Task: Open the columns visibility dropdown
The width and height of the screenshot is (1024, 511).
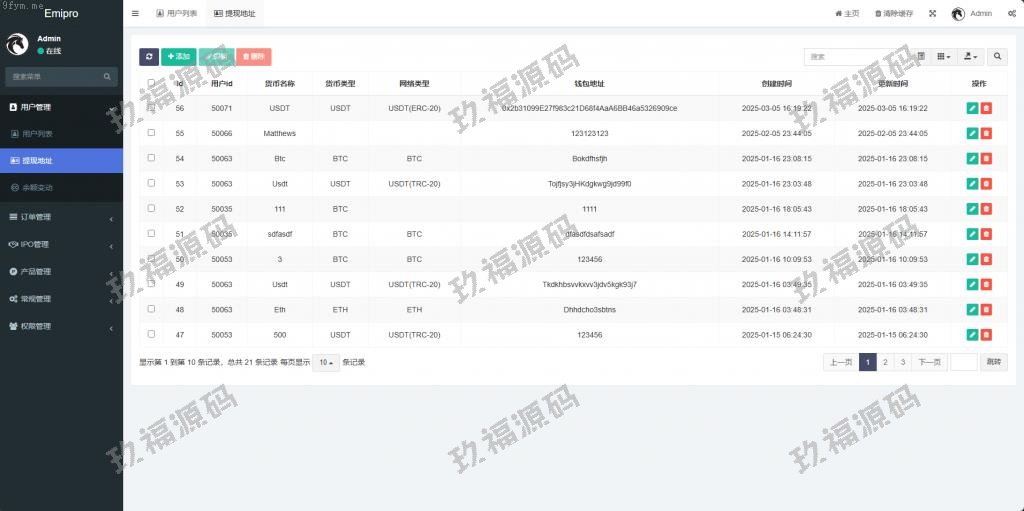Action: pos(944,57)
